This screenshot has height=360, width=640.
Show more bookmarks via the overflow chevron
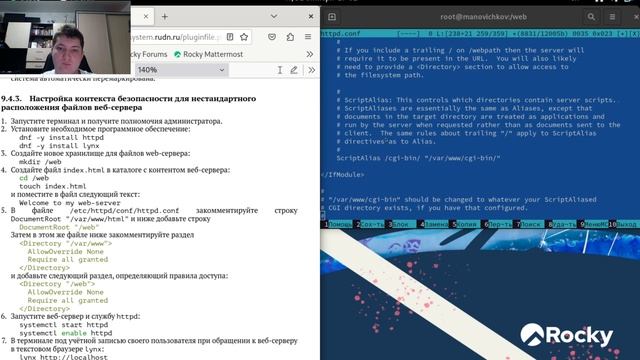coord(310,54)
